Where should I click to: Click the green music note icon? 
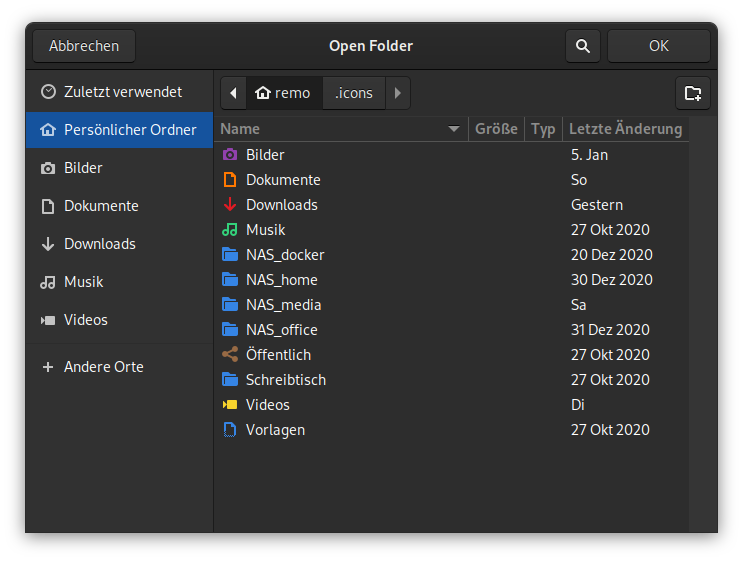click(230, 230)
